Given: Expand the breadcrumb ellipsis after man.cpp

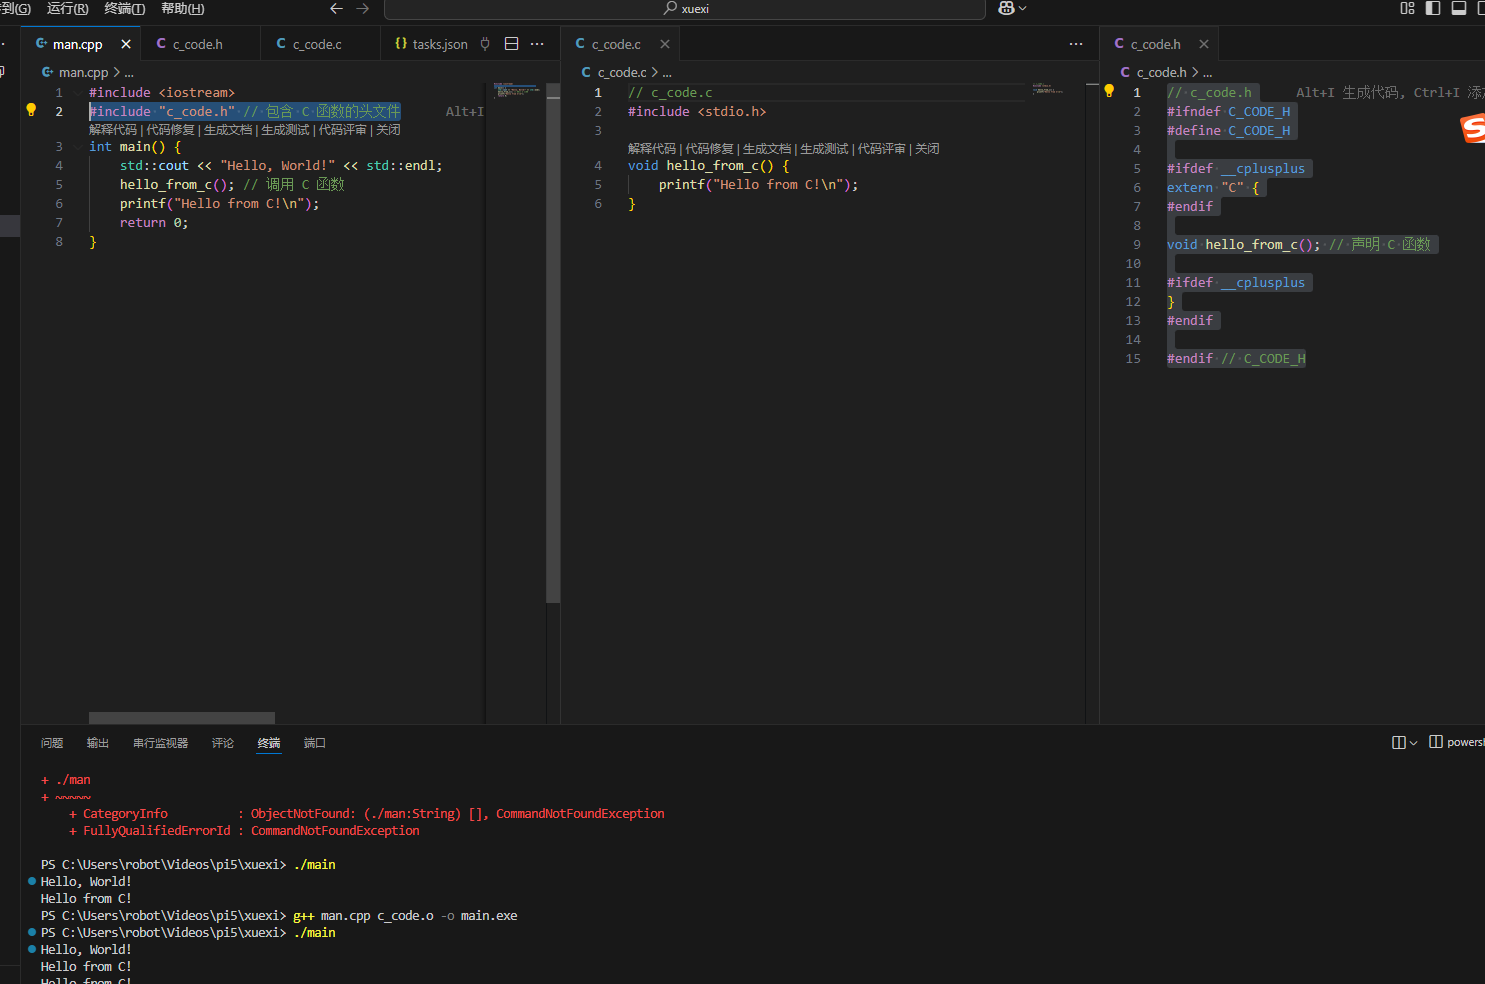Looking at the screenshot, I should click(x=129, y=73).
